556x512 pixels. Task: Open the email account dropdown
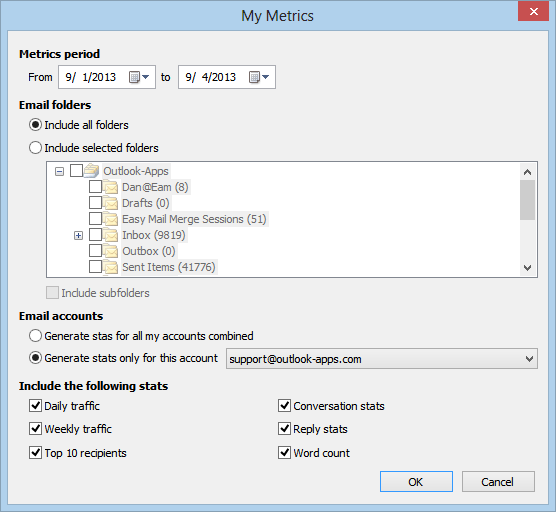tap(382, 359)
